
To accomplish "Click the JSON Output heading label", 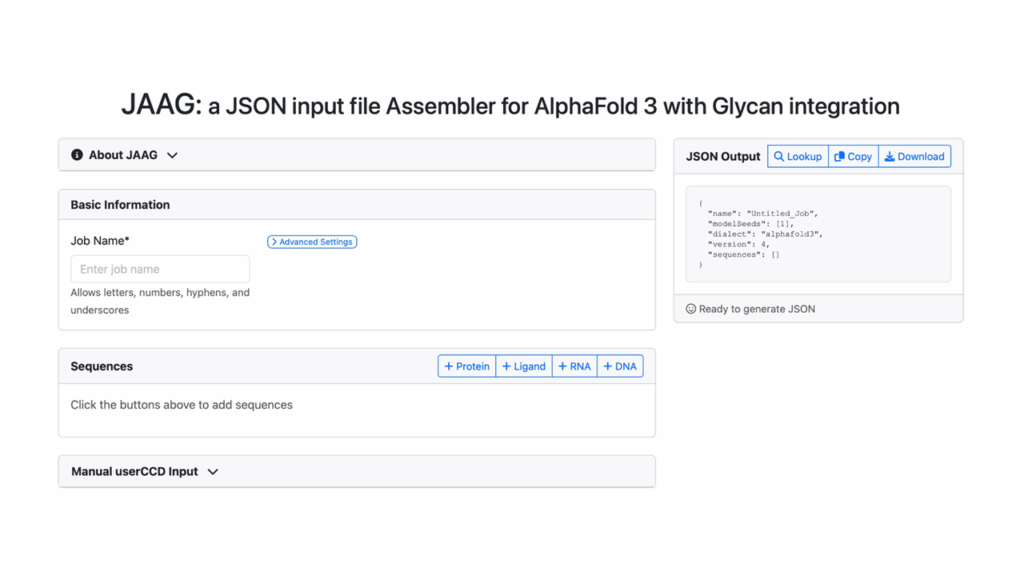I will point(723,157).
